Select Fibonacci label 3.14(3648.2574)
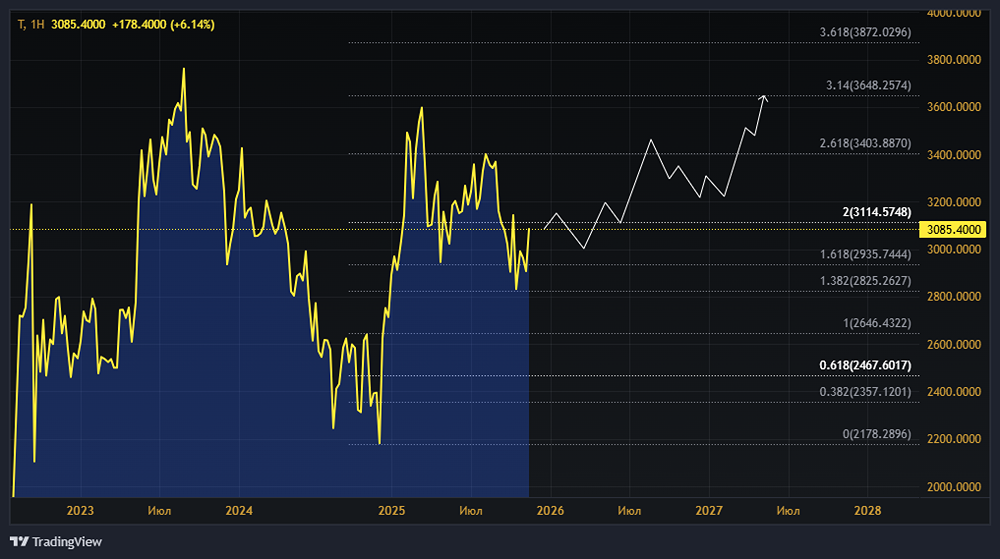 (869, 85)
